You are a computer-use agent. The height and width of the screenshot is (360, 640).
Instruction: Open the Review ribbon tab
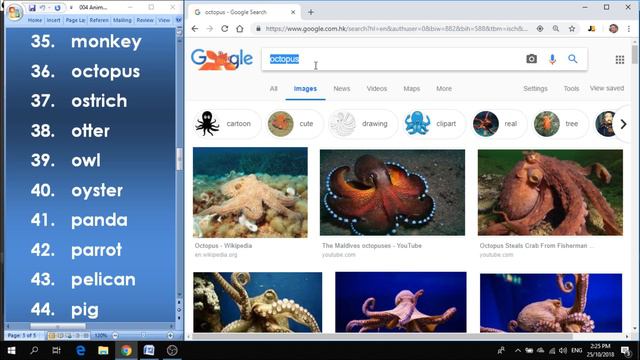[x=145, y=20]
